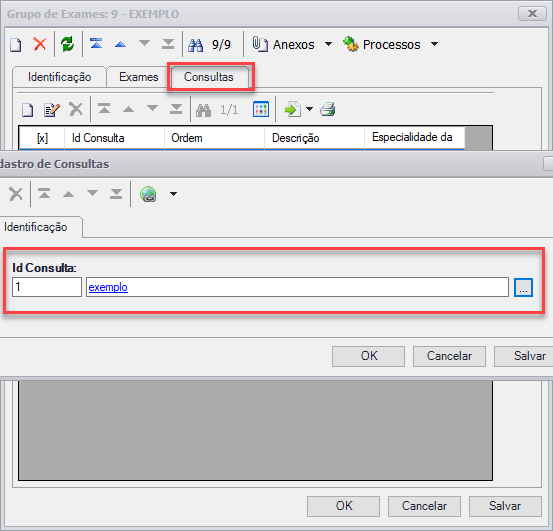Switch to the Consultas tab
This screenshot has height=531, width=553.
click(209, 77)
